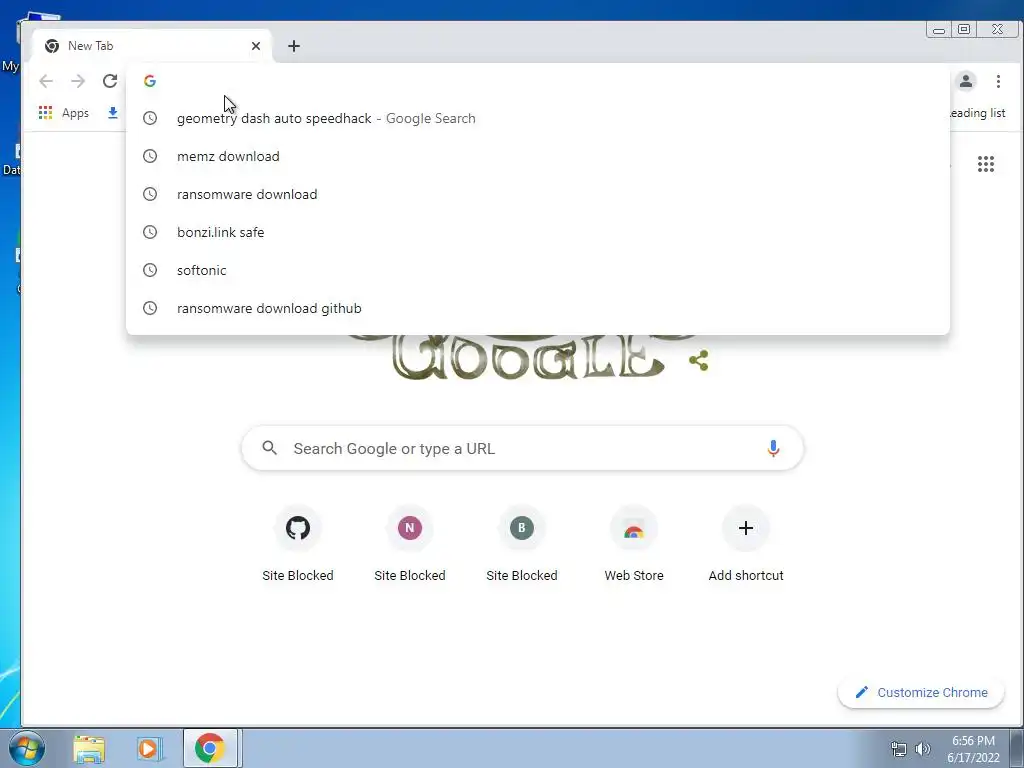Image resolution: width=1024 pixels, height=768 pixels.
Task: Open the Windows Start menu
Action: 26,748
